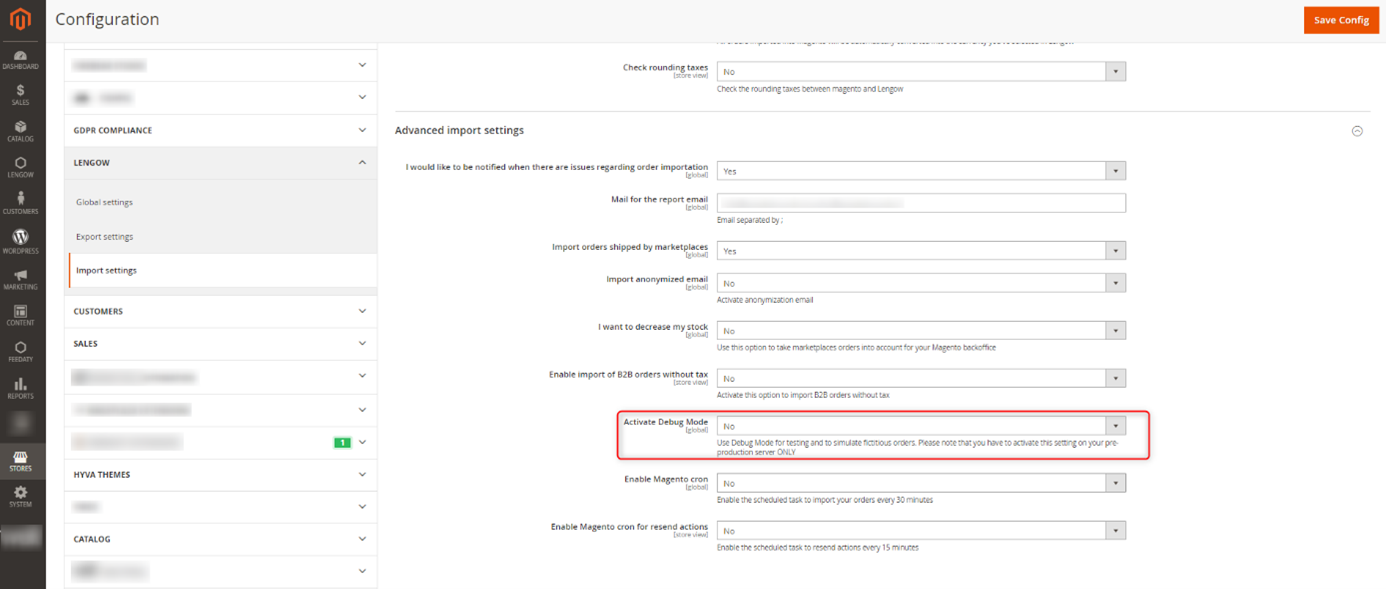Open the Dashboard sidebar icon

21,59
